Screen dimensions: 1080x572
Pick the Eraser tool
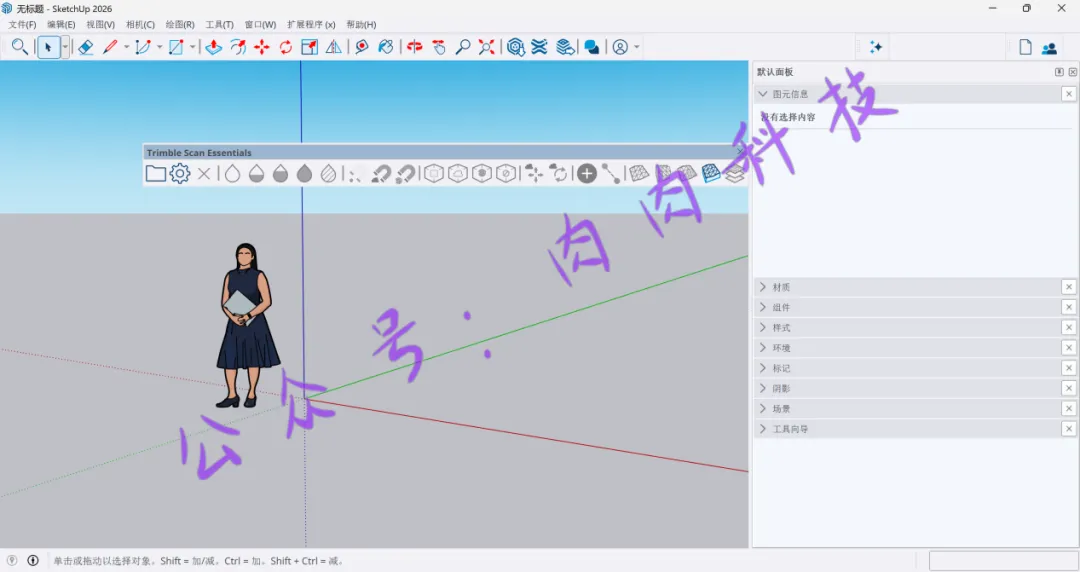coord(85,47)
